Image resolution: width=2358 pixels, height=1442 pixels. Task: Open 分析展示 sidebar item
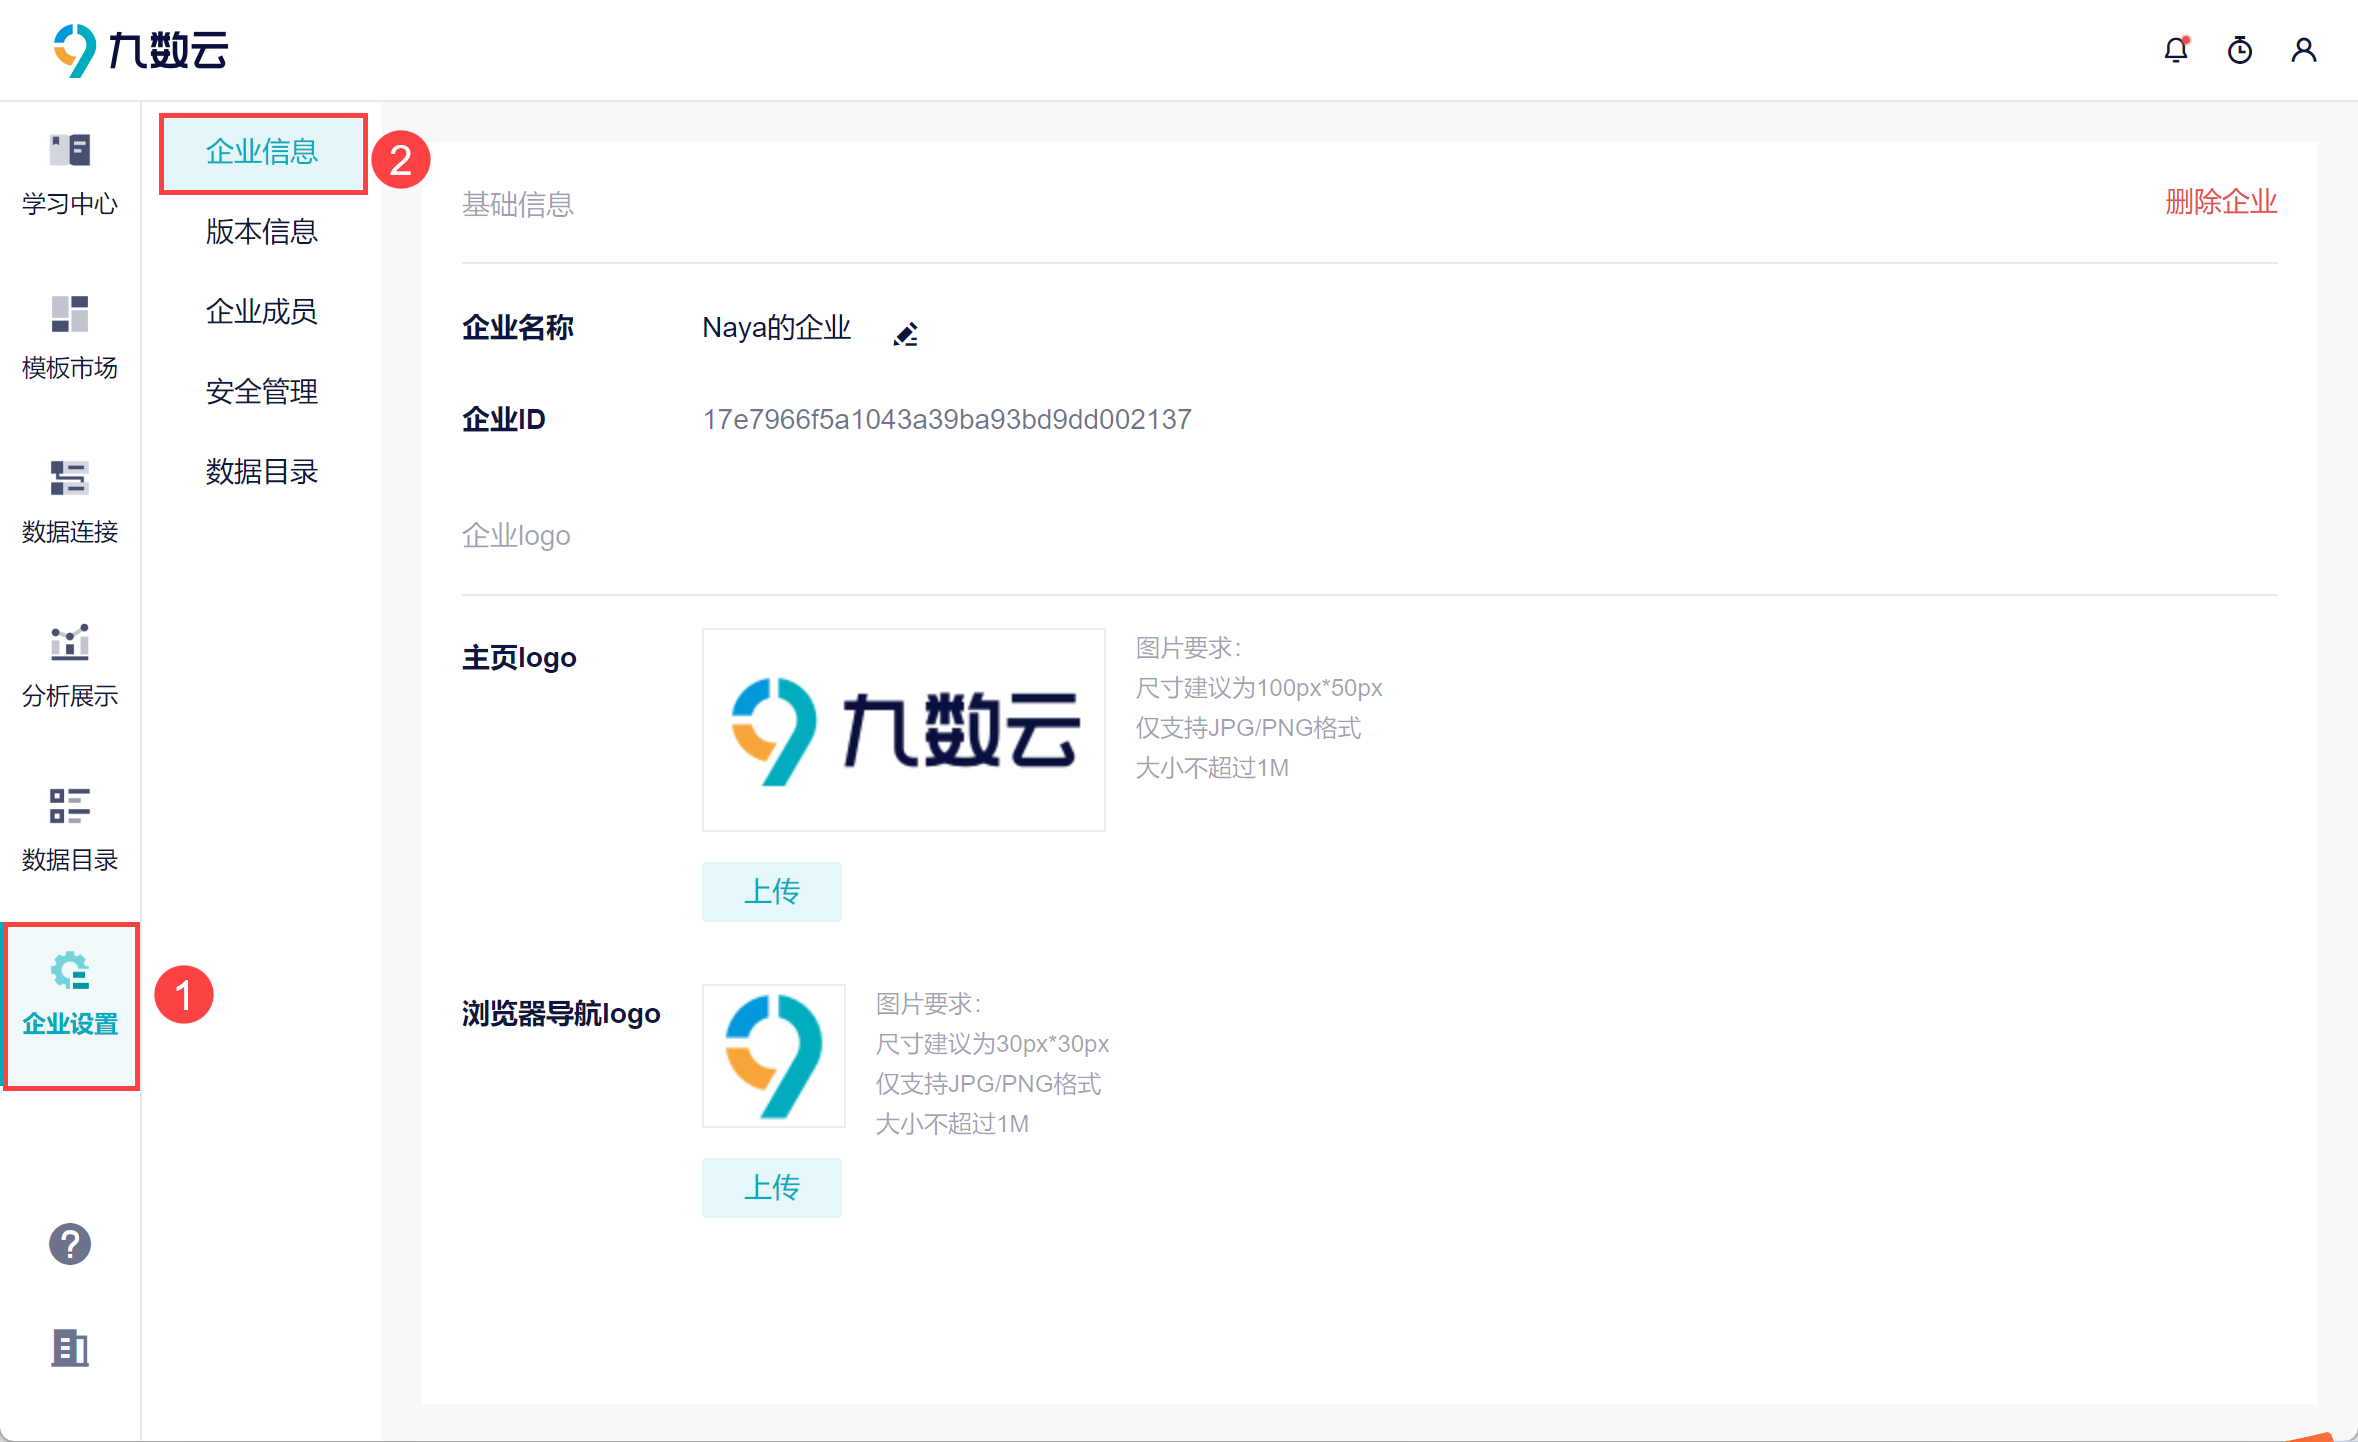coord(70,667)
